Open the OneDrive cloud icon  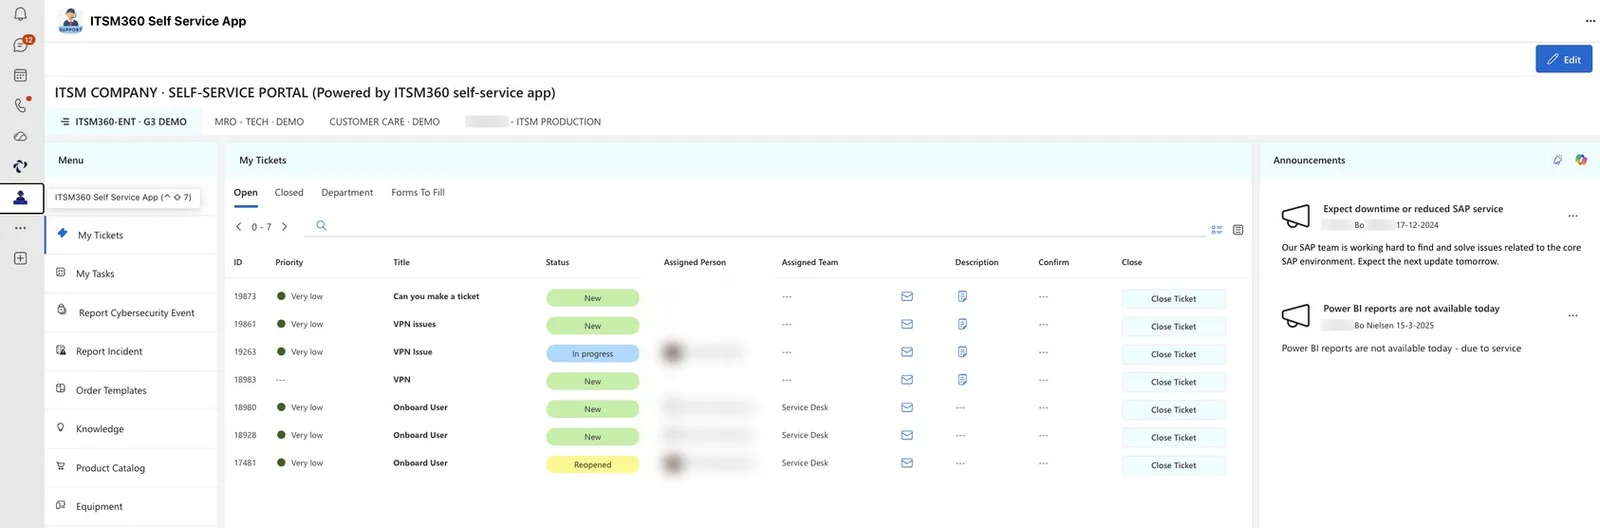point(20,136)
